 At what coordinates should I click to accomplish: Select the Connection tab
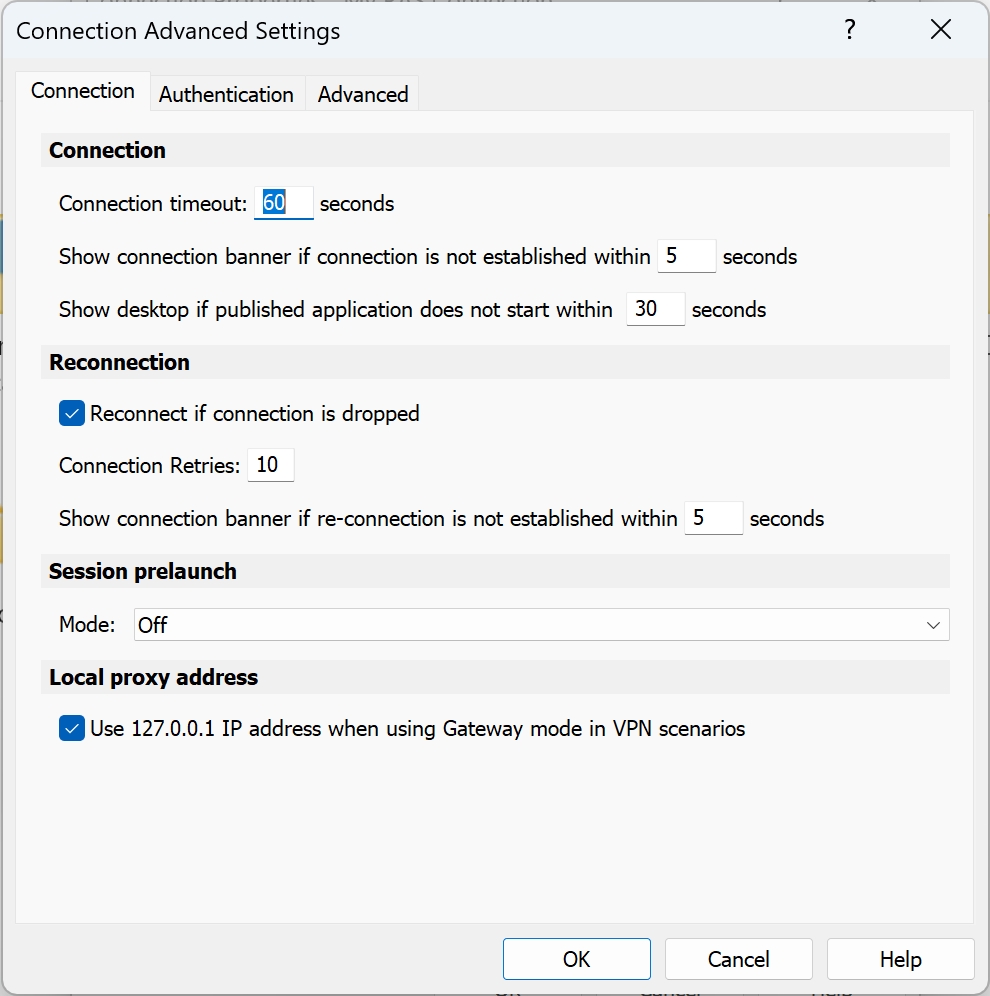click(x=83, y=91)
